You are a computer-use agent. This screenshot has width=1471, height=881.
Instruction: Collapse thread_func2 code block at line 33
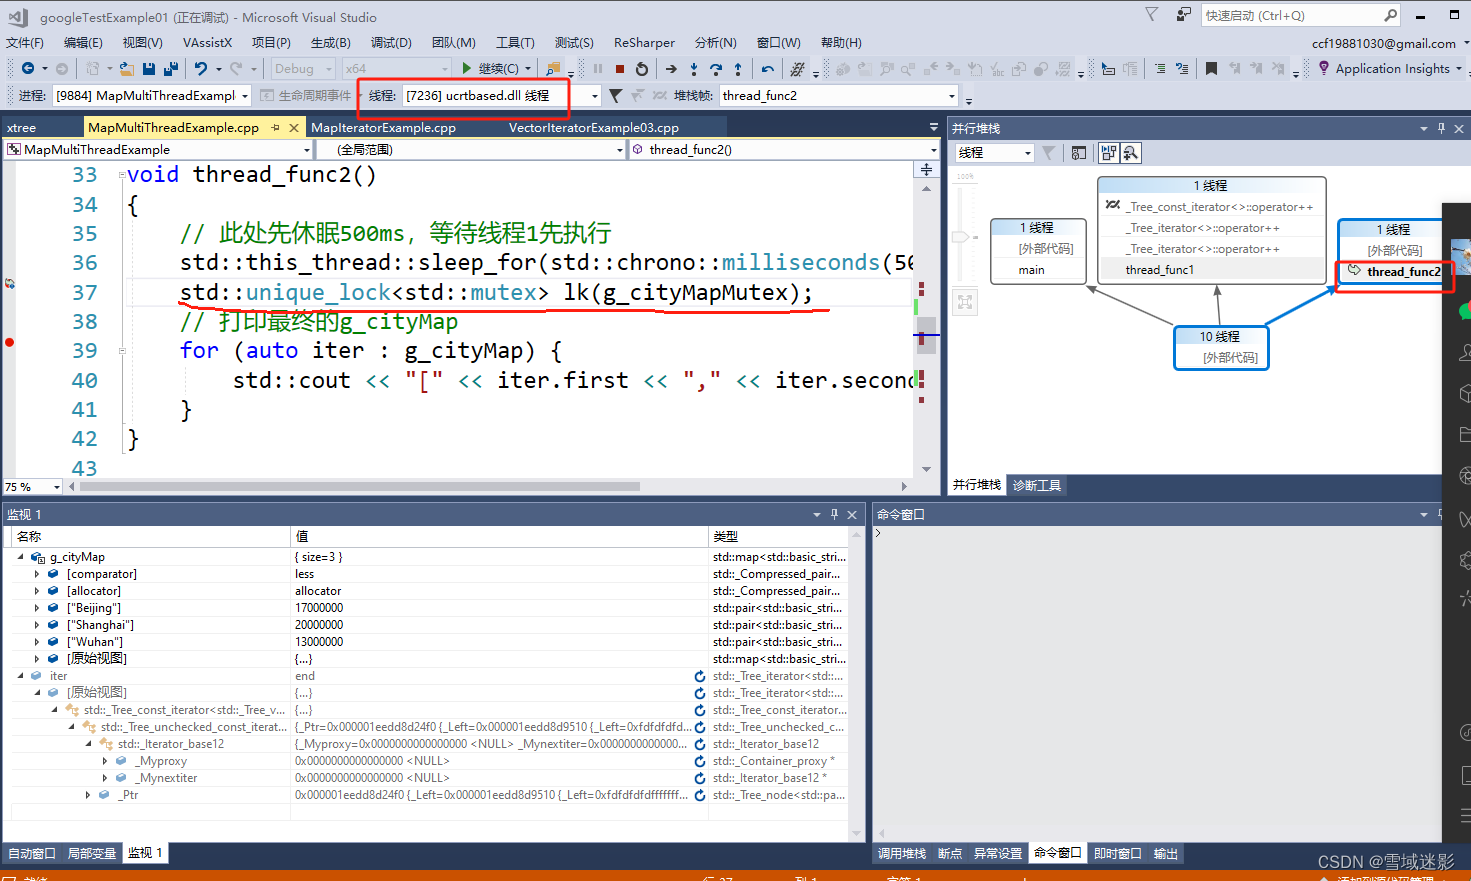click(x=122, y=175)
